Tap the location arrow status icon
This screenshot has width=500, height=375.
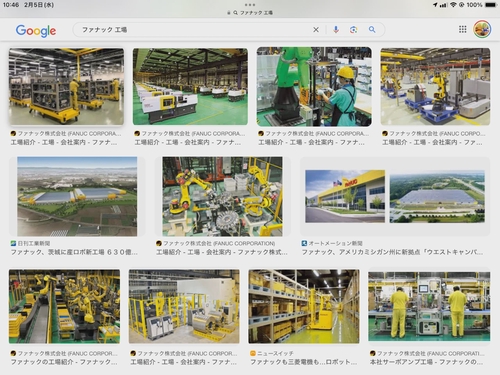point(435,5)
